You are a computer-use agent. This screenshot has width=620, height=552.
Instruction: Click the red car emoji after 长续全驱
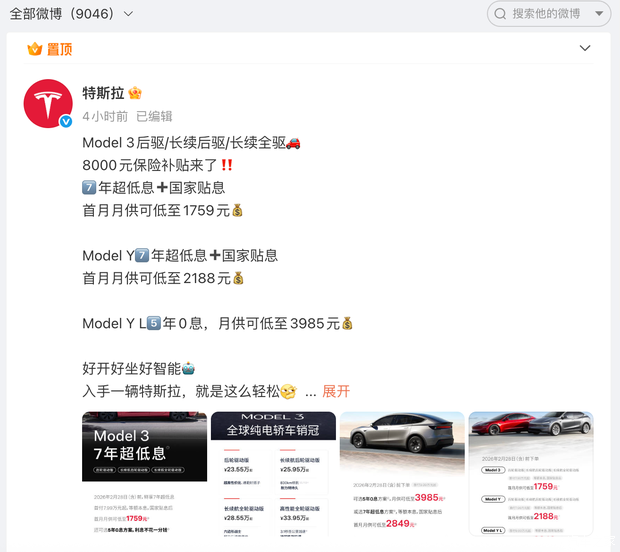[x=293, y=143]
